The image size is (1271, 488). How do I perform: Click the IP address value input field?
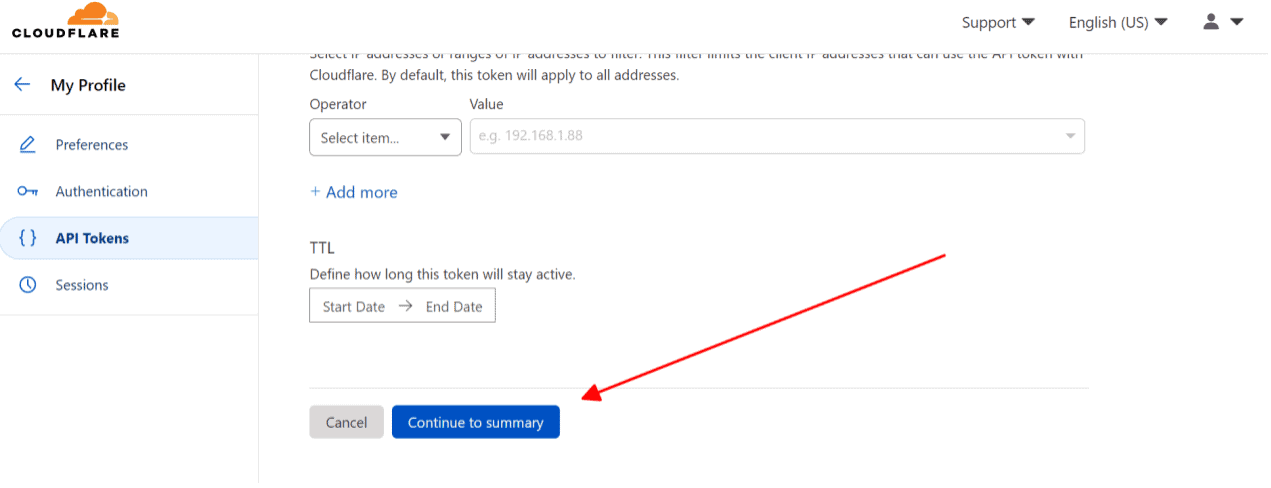click(777, 137)
